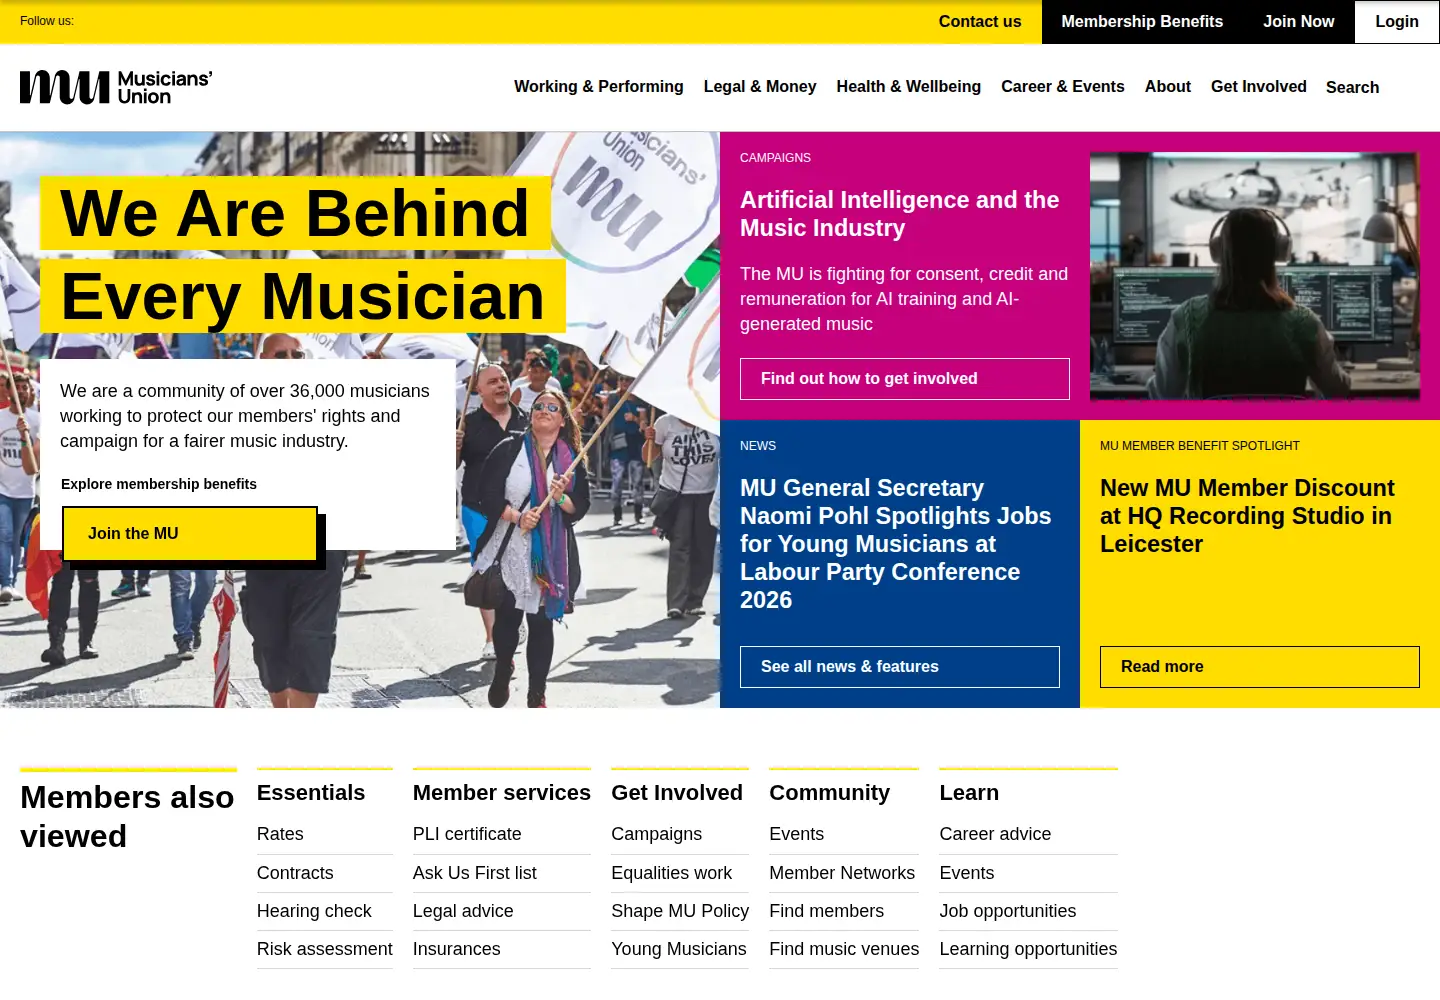
Task: Click the Read more button
Action: (x=1260, y=667)
